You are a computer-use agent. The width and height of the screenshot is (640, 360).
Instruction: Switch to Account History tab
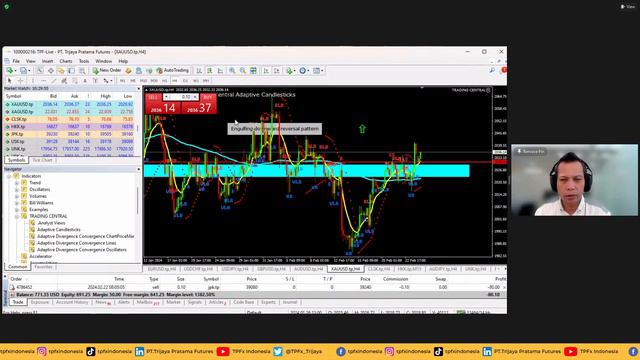[72, 302]
